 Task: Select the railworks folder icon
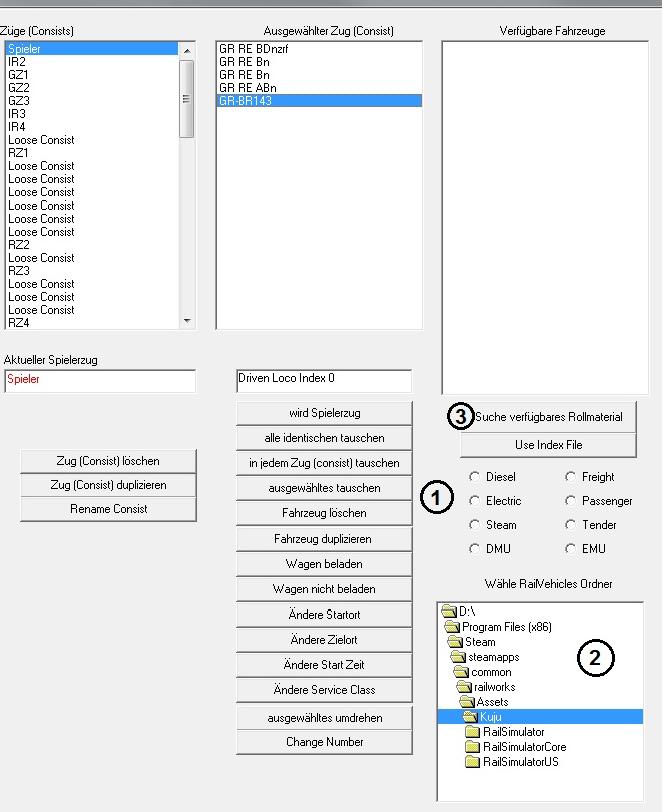coord(464,687)
